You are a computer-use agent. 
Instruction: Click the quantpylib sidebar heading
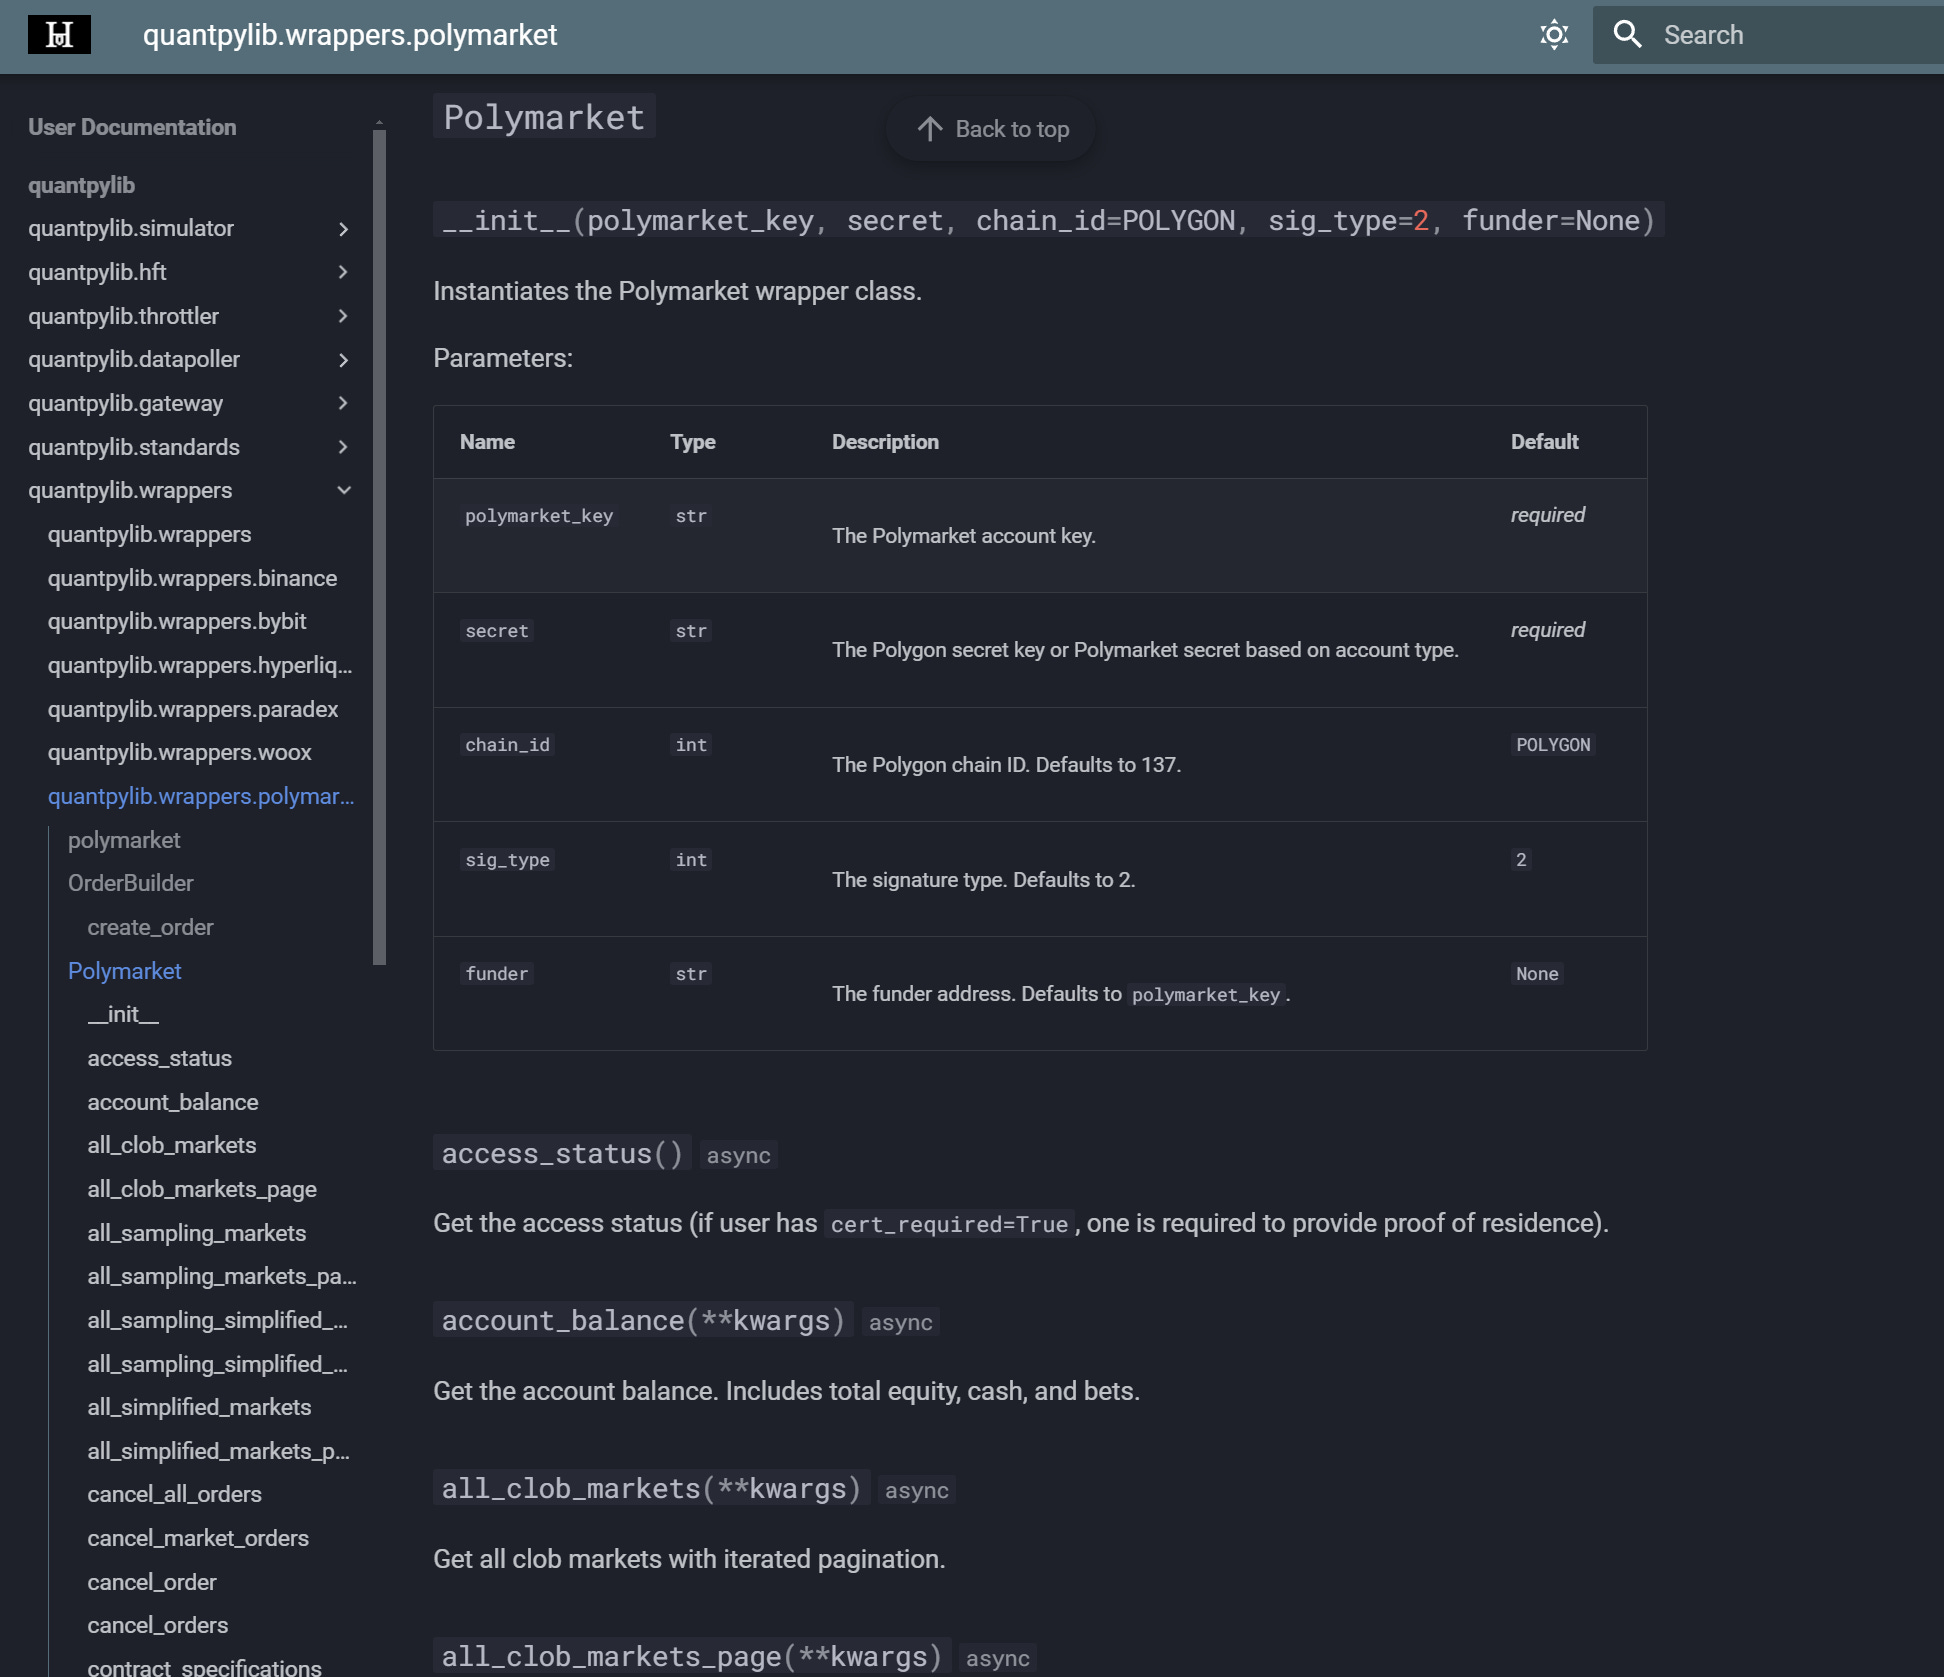(x=81, y=185)
